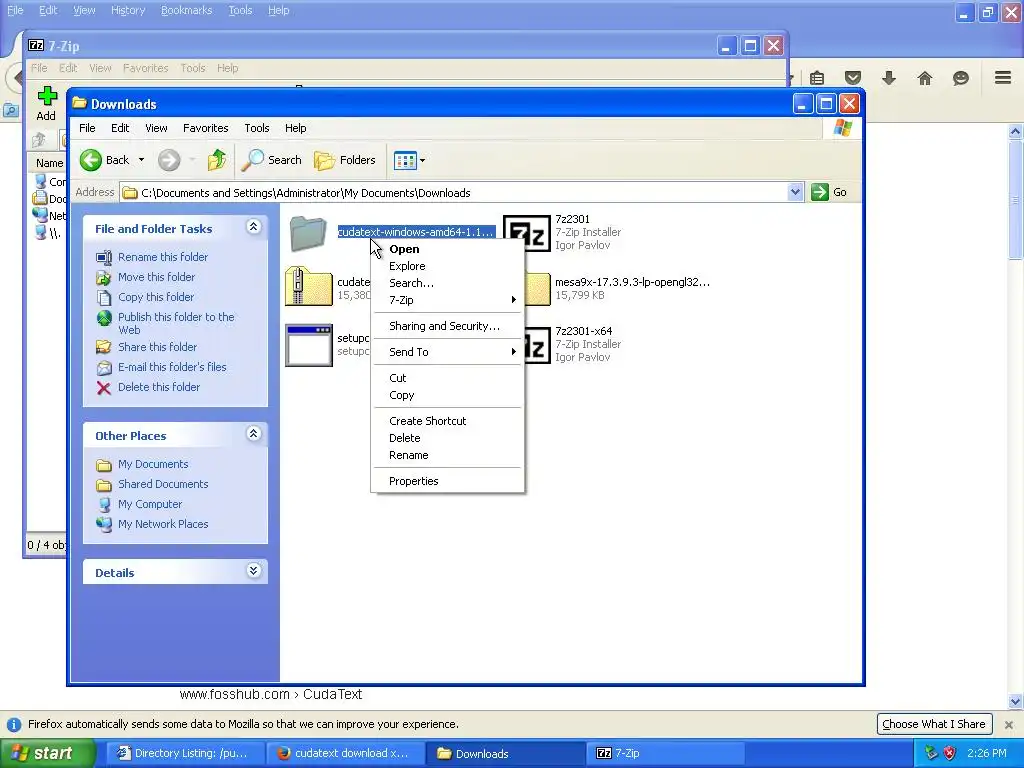Screen dimensions: 1024x768
Task: Click Rename this folder task link
Action: point(163,257)
